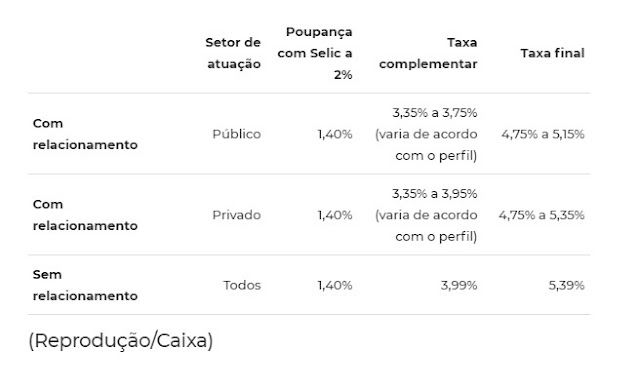Select the 1,40% value in Público row
This screenshot has width=639, height=390.
[335, 134]
